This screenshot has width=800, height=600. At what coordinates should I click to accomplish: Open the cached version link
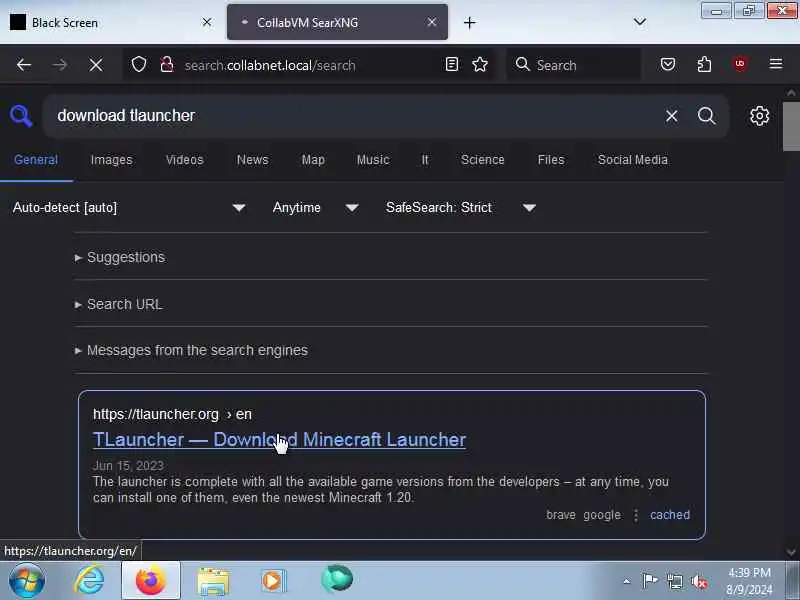tap(669, 515)
